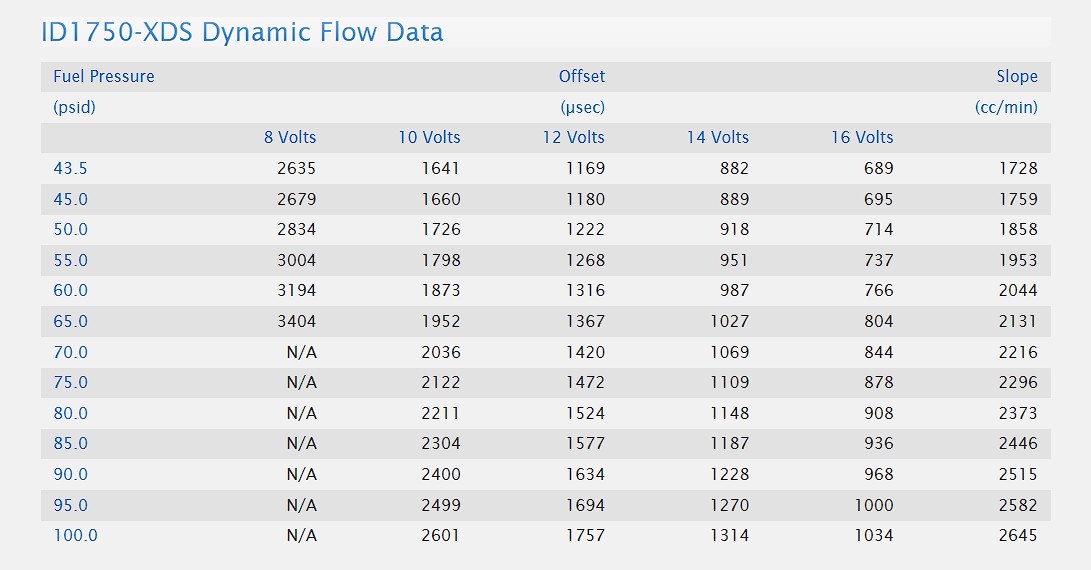Image resolution: width=1091 pixels, height=570 pixels.
Task: Click the 43.5 fuel pressure row label
Action: tap(70, 168)
